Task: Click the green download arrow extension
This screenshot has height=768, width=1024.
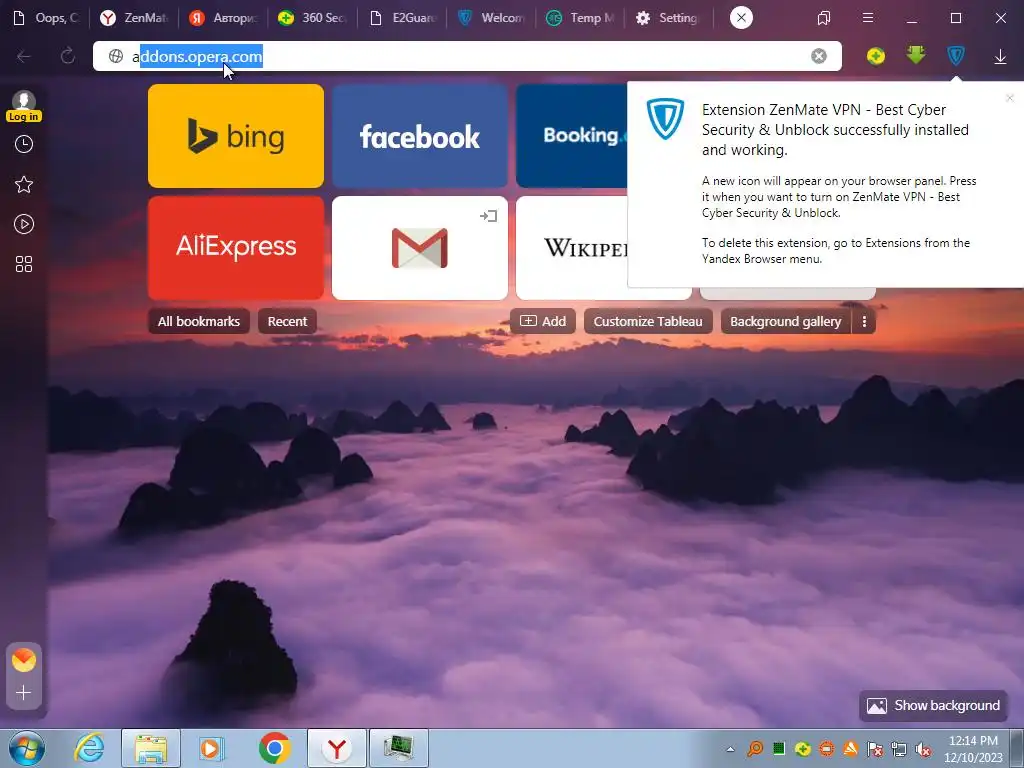Action: click(x=916, y=56)
